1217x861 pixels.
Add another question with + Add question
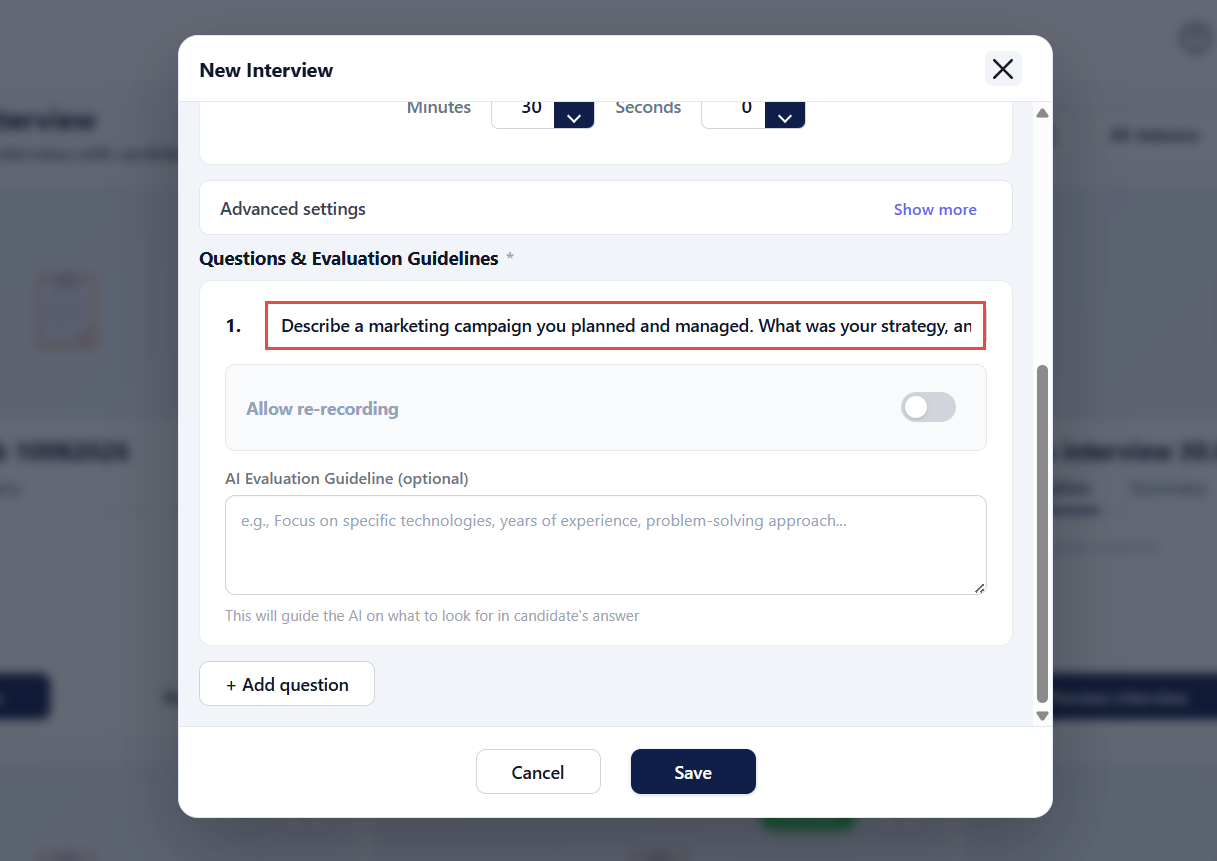click(287, 684)
